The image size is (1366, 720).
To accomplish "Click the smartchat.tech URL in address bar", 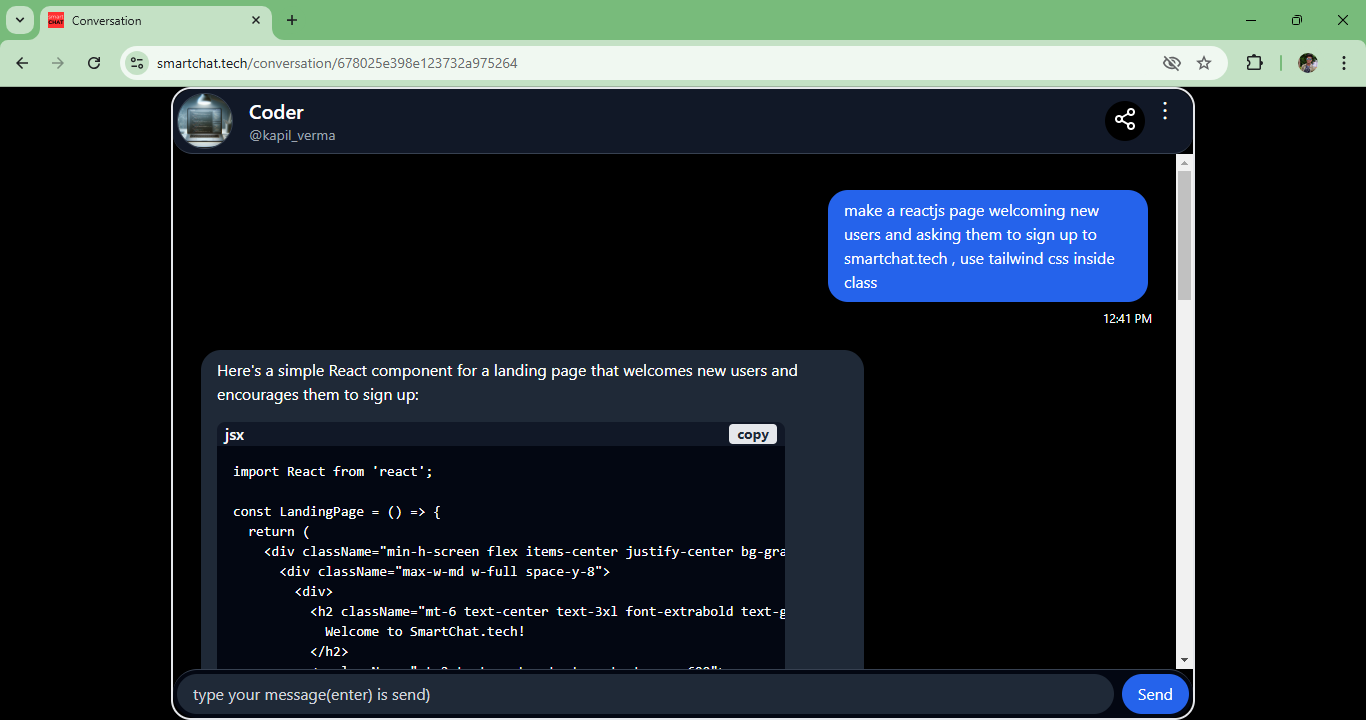I will [x=337, y=63].
